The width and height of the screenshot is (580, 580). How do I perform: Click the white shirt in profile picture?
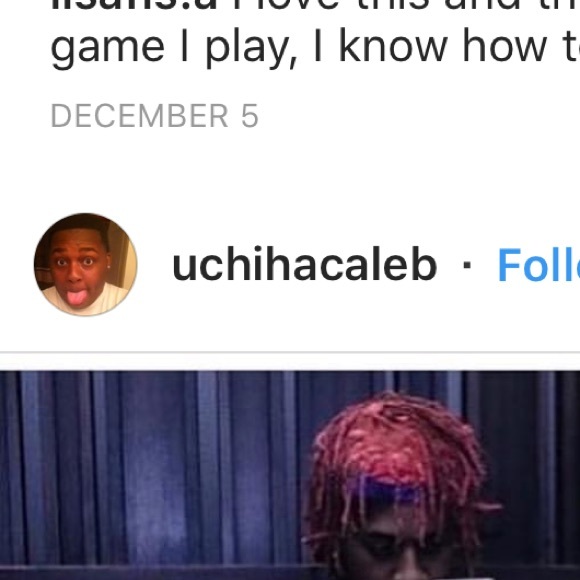(x=85, y=298)
